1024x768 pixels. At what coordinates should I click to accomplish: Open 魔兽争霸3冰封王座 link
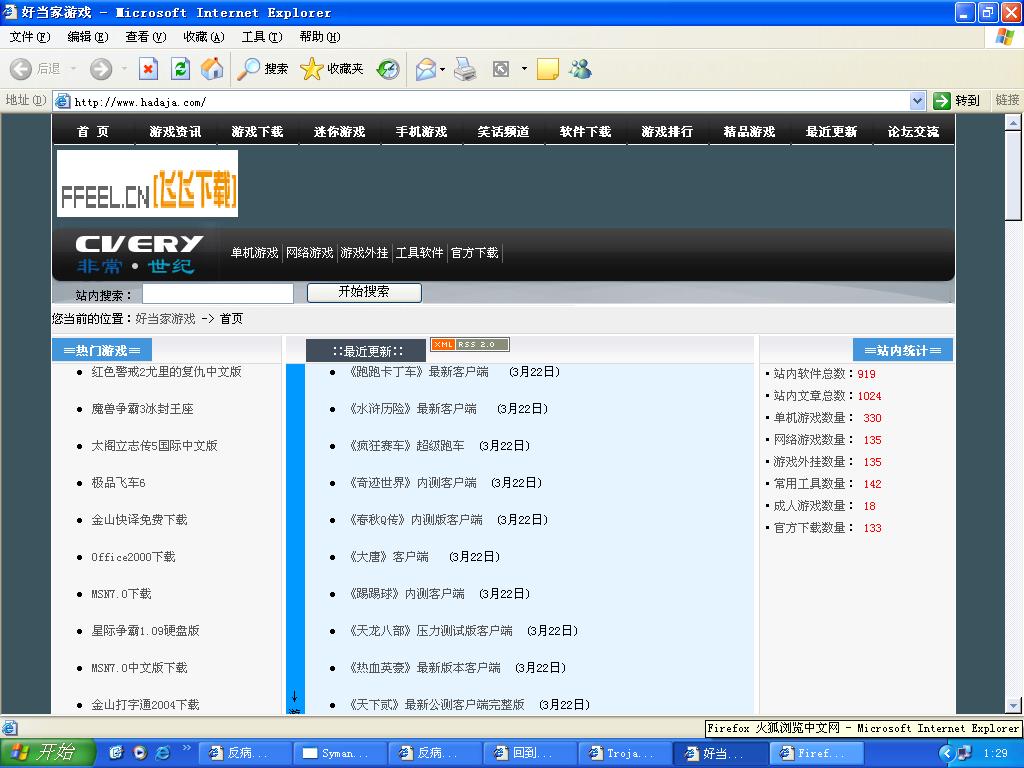(142, 409)
